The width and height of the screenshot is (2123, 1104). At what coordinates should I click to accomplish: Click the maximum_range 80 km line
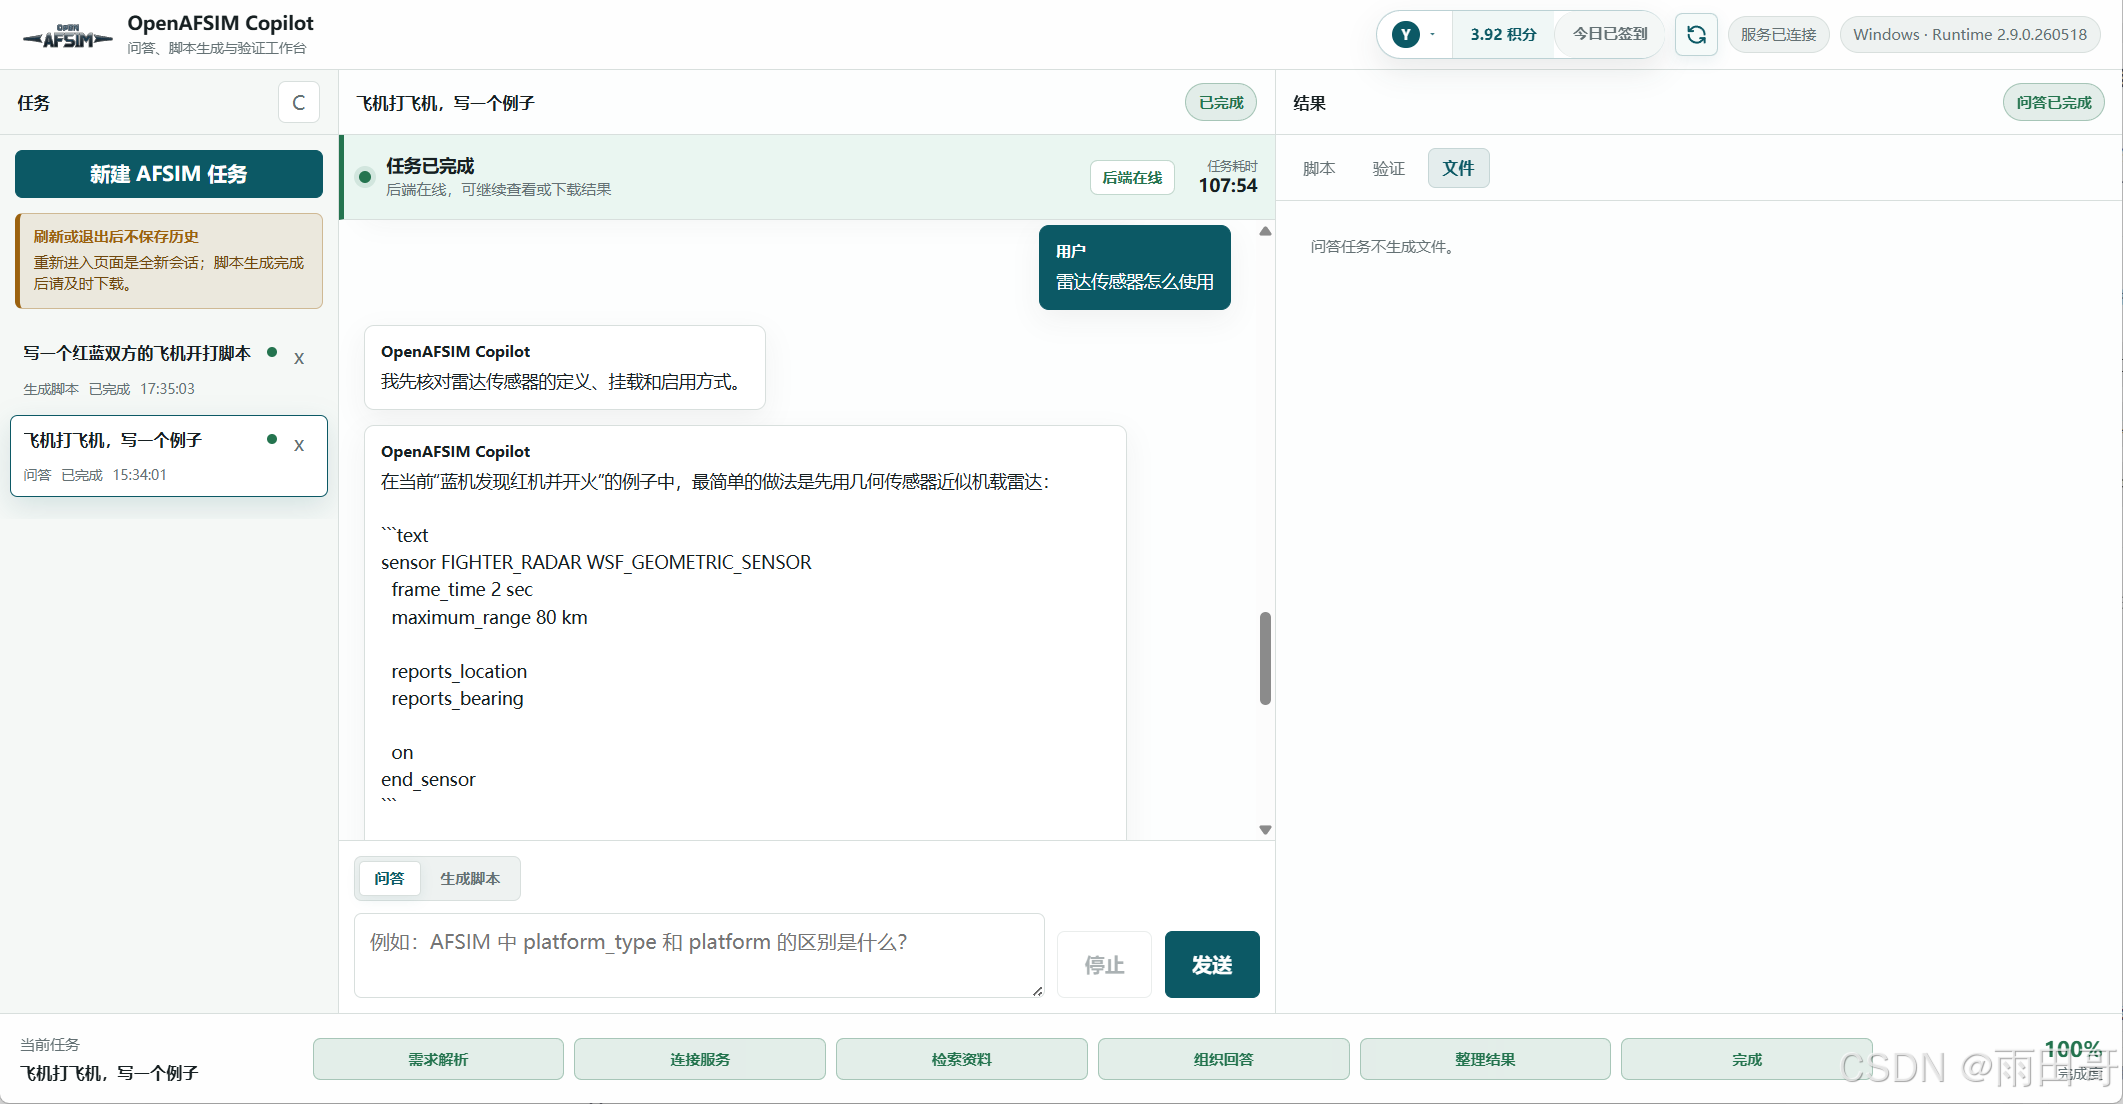pyautogui.click(x=490, y=617)
